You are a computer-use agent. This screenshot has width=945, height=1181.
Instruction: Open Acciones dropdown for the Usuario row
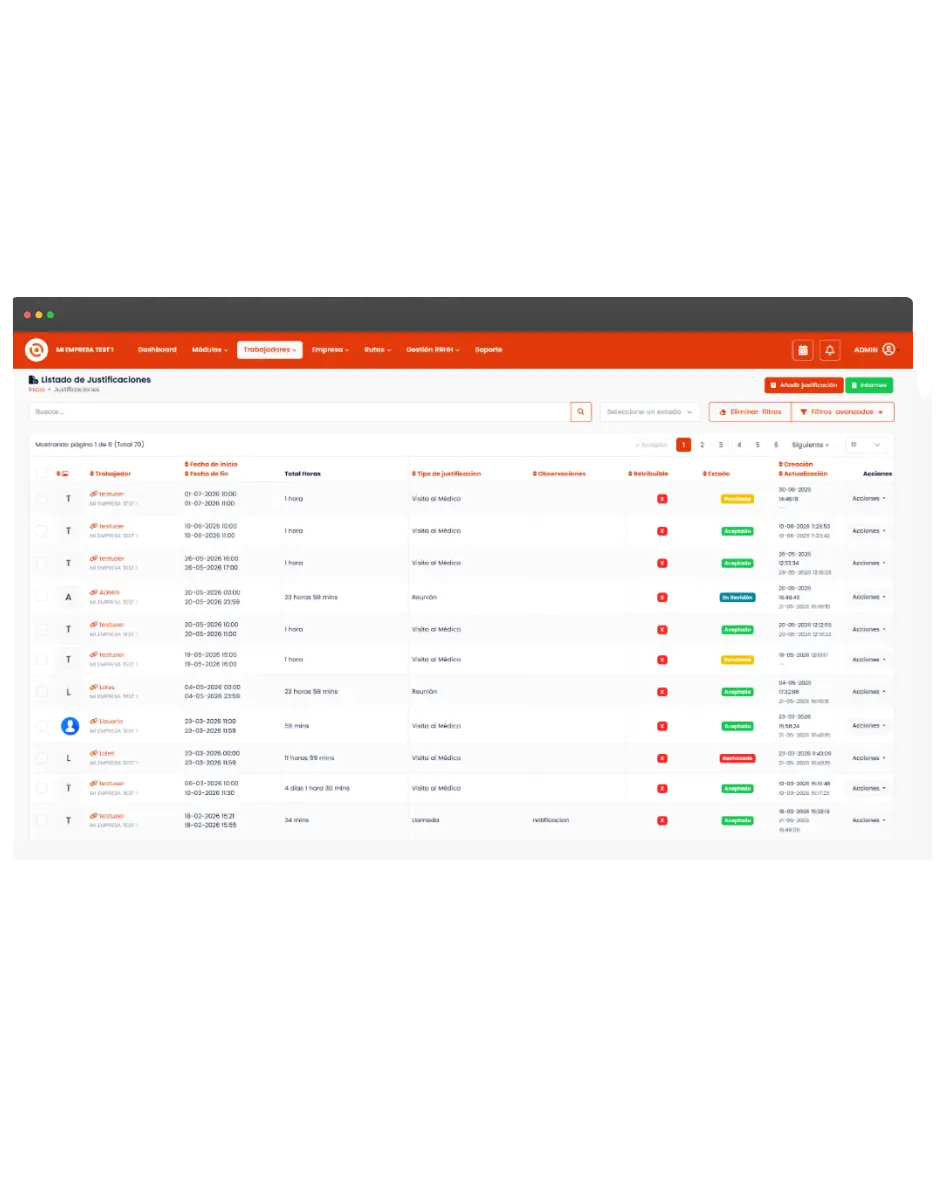pos(869,726)
